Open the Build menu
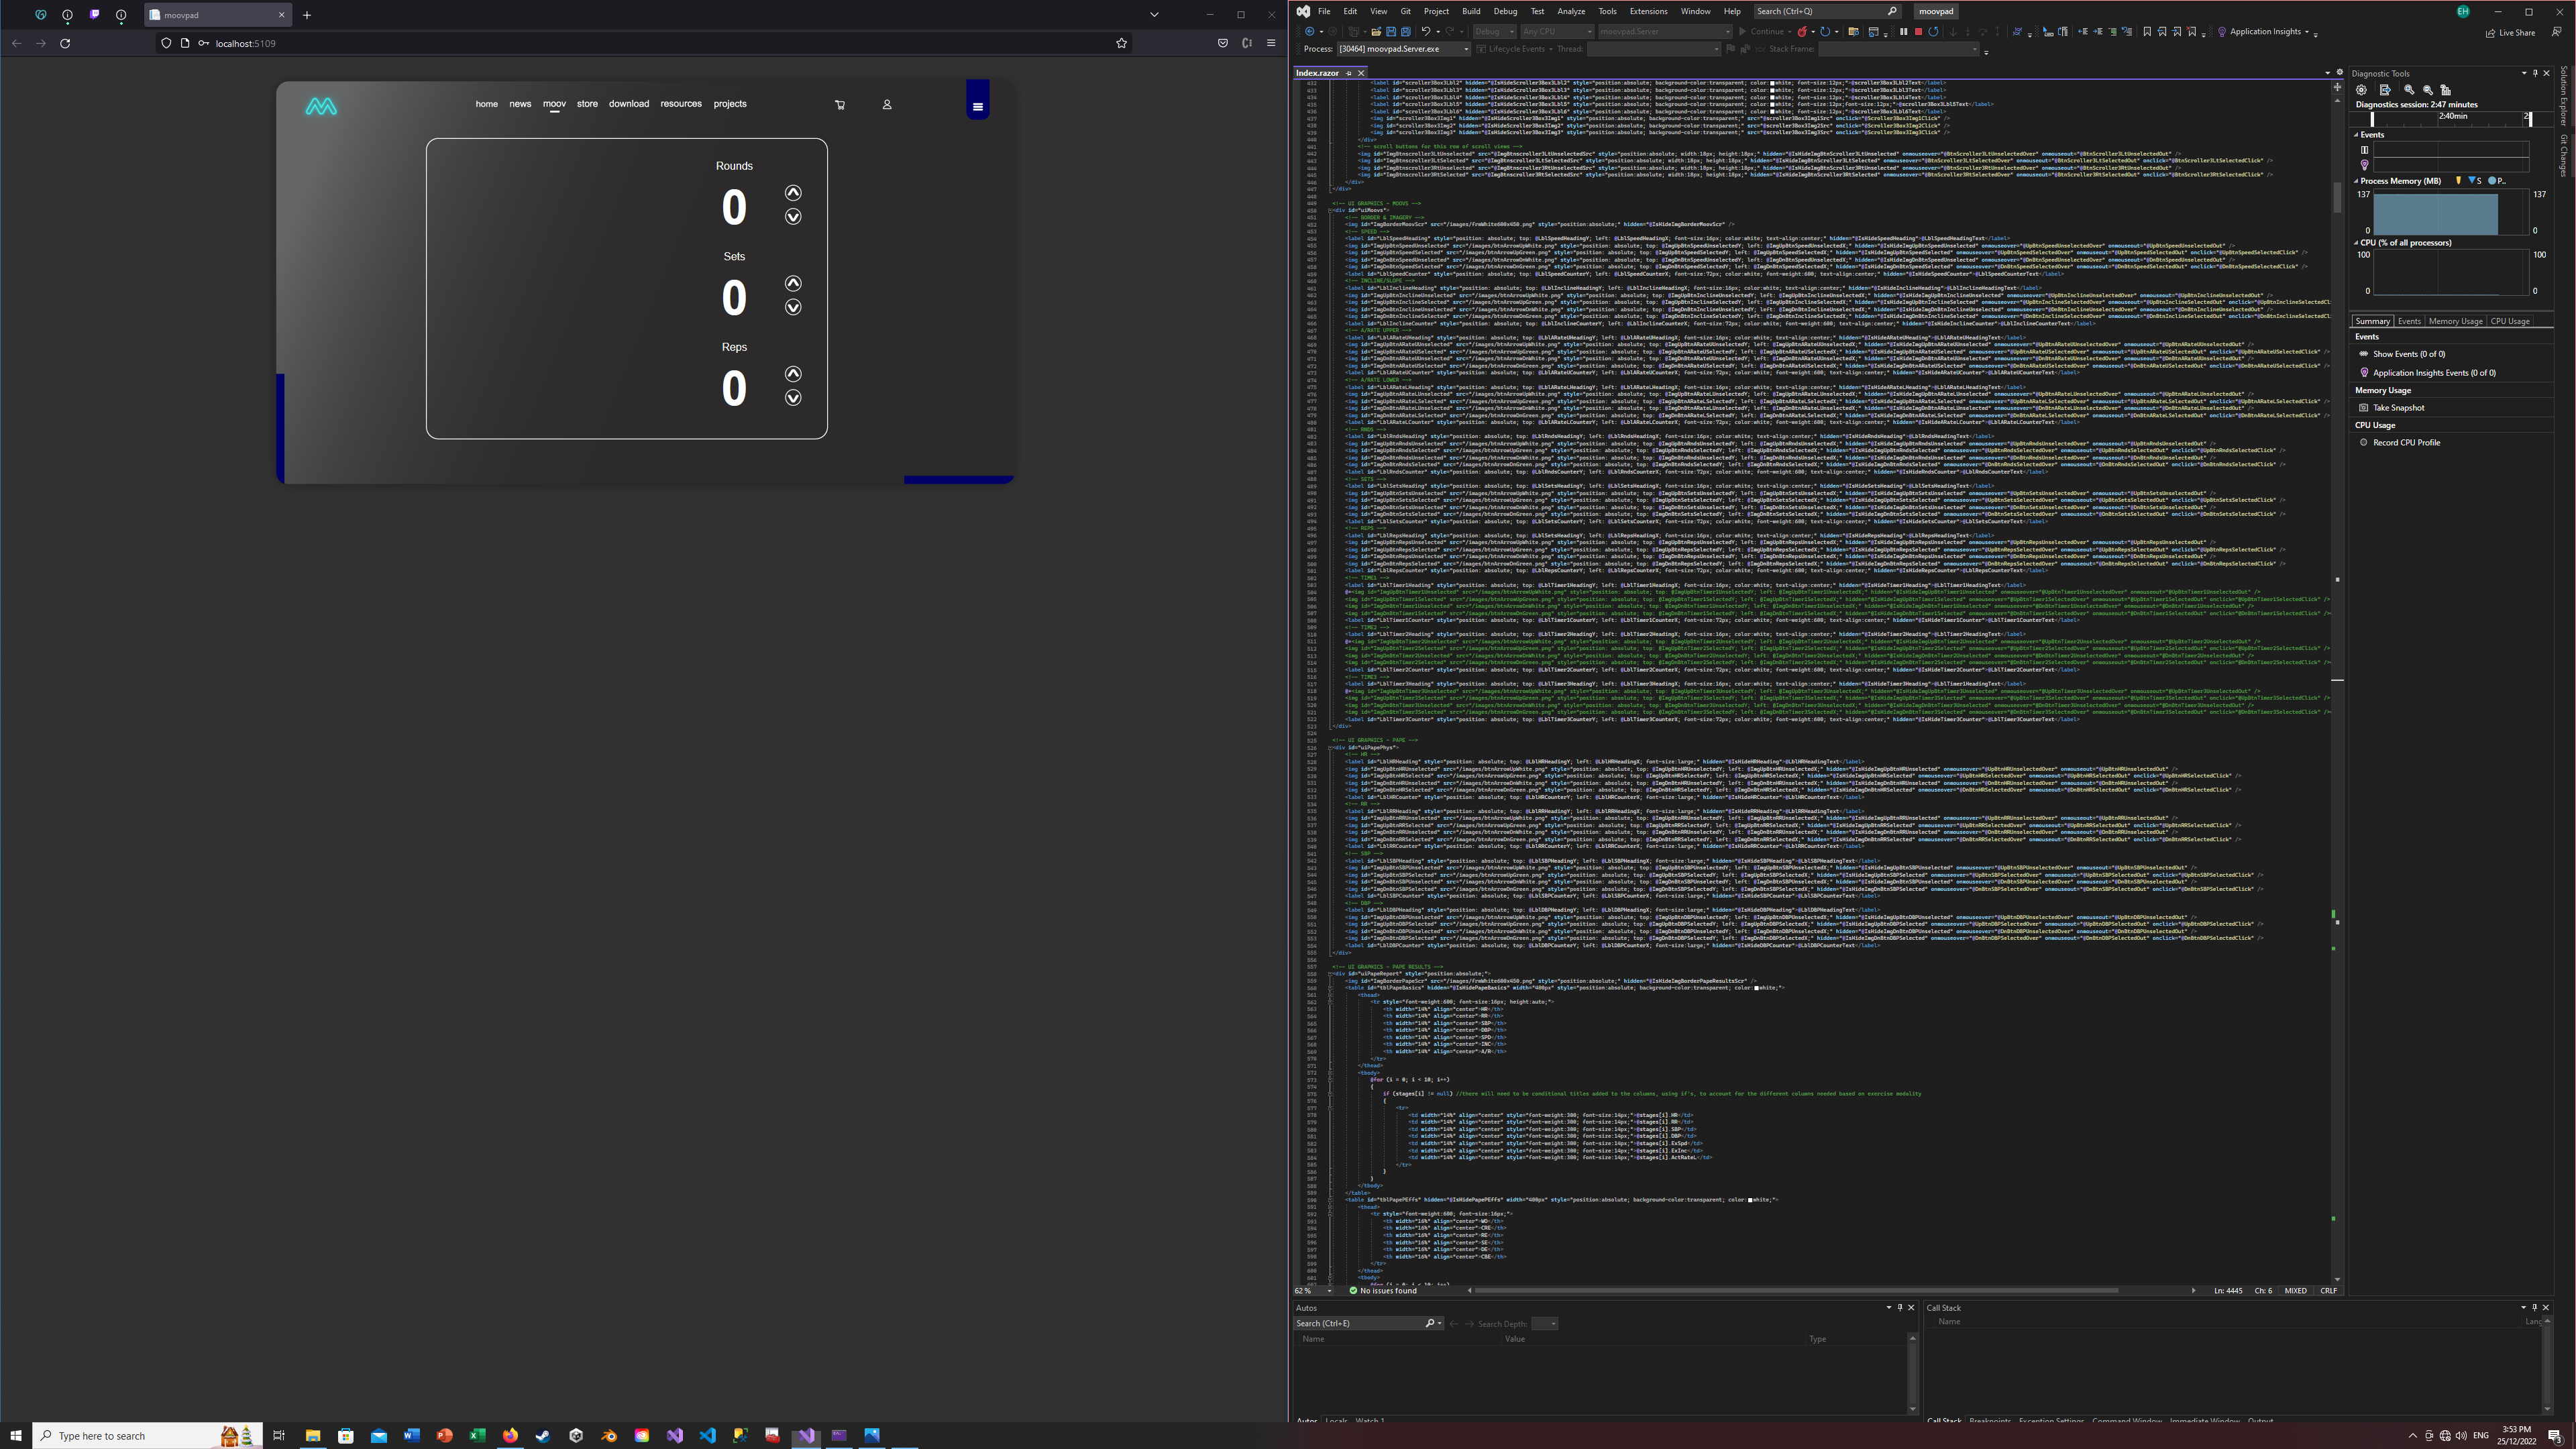The image size is (2576, 1449). click(x=1471, y=11)
